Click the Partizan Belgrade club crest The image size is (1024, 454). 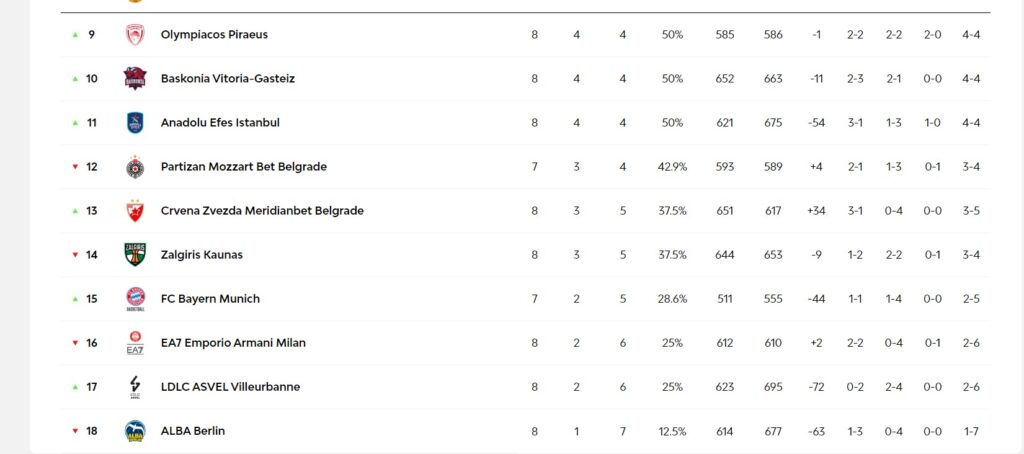(x=135, y=167)
